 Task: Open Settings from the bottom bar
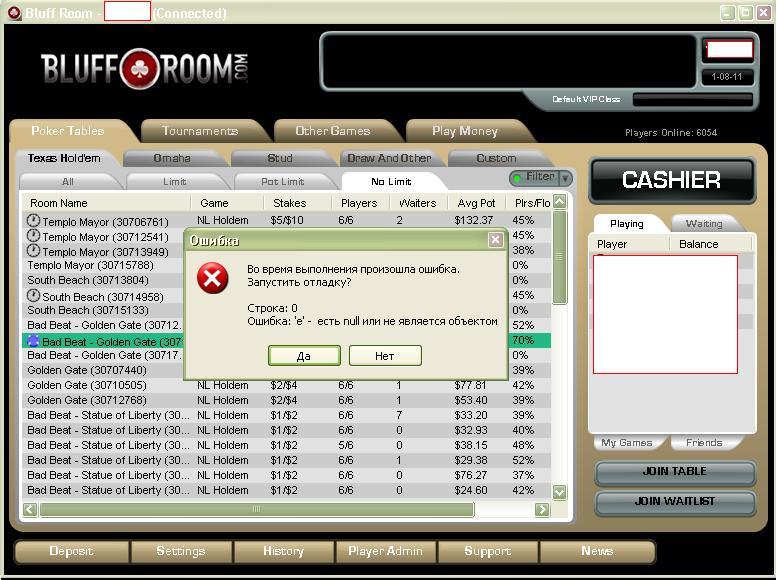click(x=181, y=551)
